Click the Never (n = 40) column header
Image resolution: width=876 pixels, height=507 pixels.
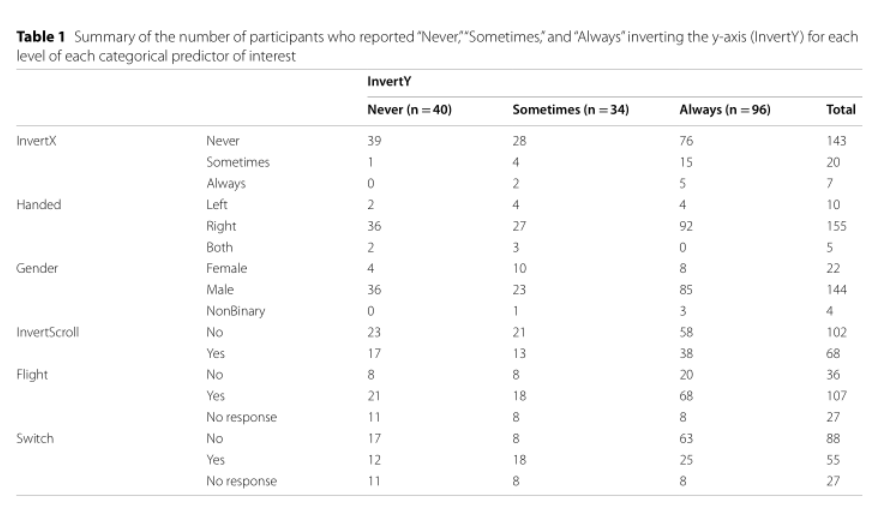[410, 109]
